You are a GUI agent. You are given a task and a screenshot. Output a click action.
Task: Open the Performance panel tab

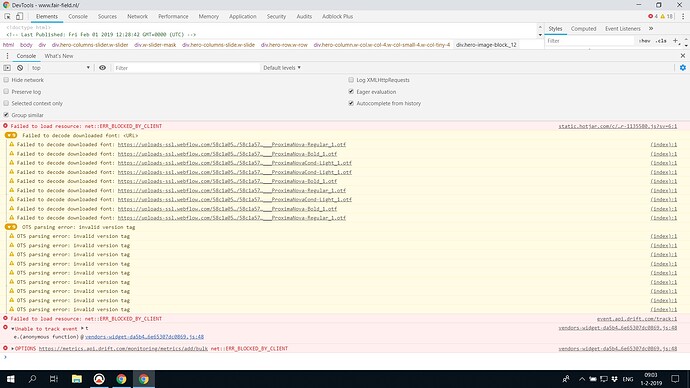[x=173, y=16]
